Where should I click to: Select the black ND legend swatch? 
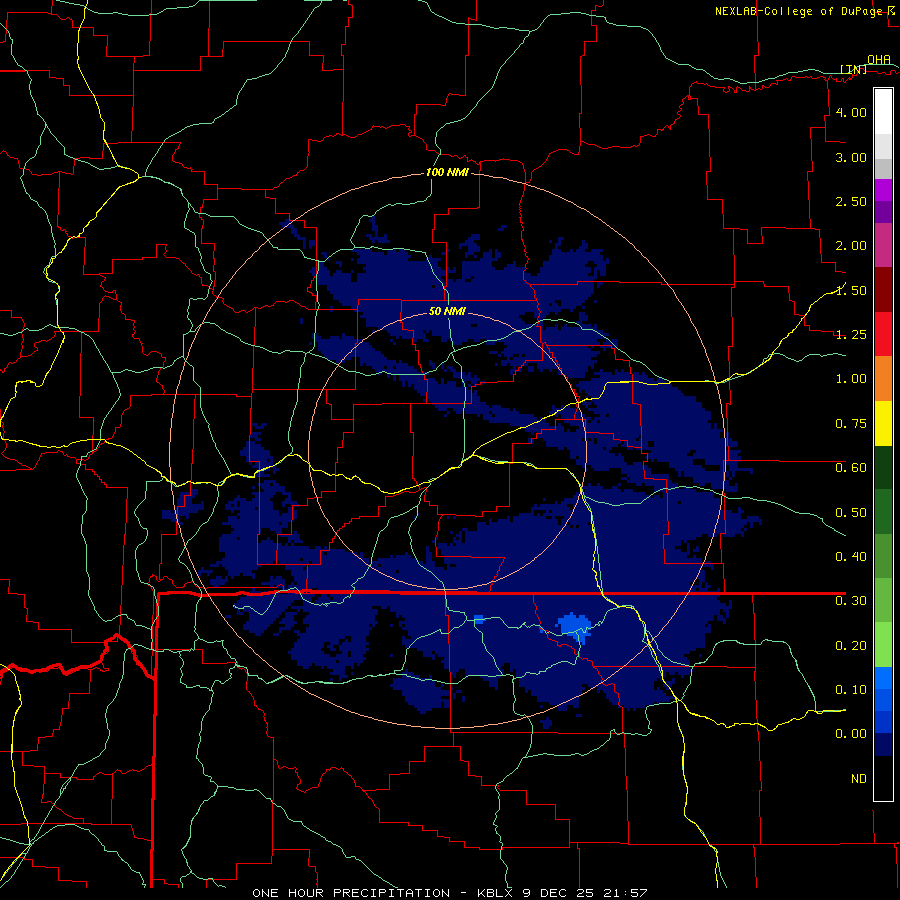tap(883, 778)
